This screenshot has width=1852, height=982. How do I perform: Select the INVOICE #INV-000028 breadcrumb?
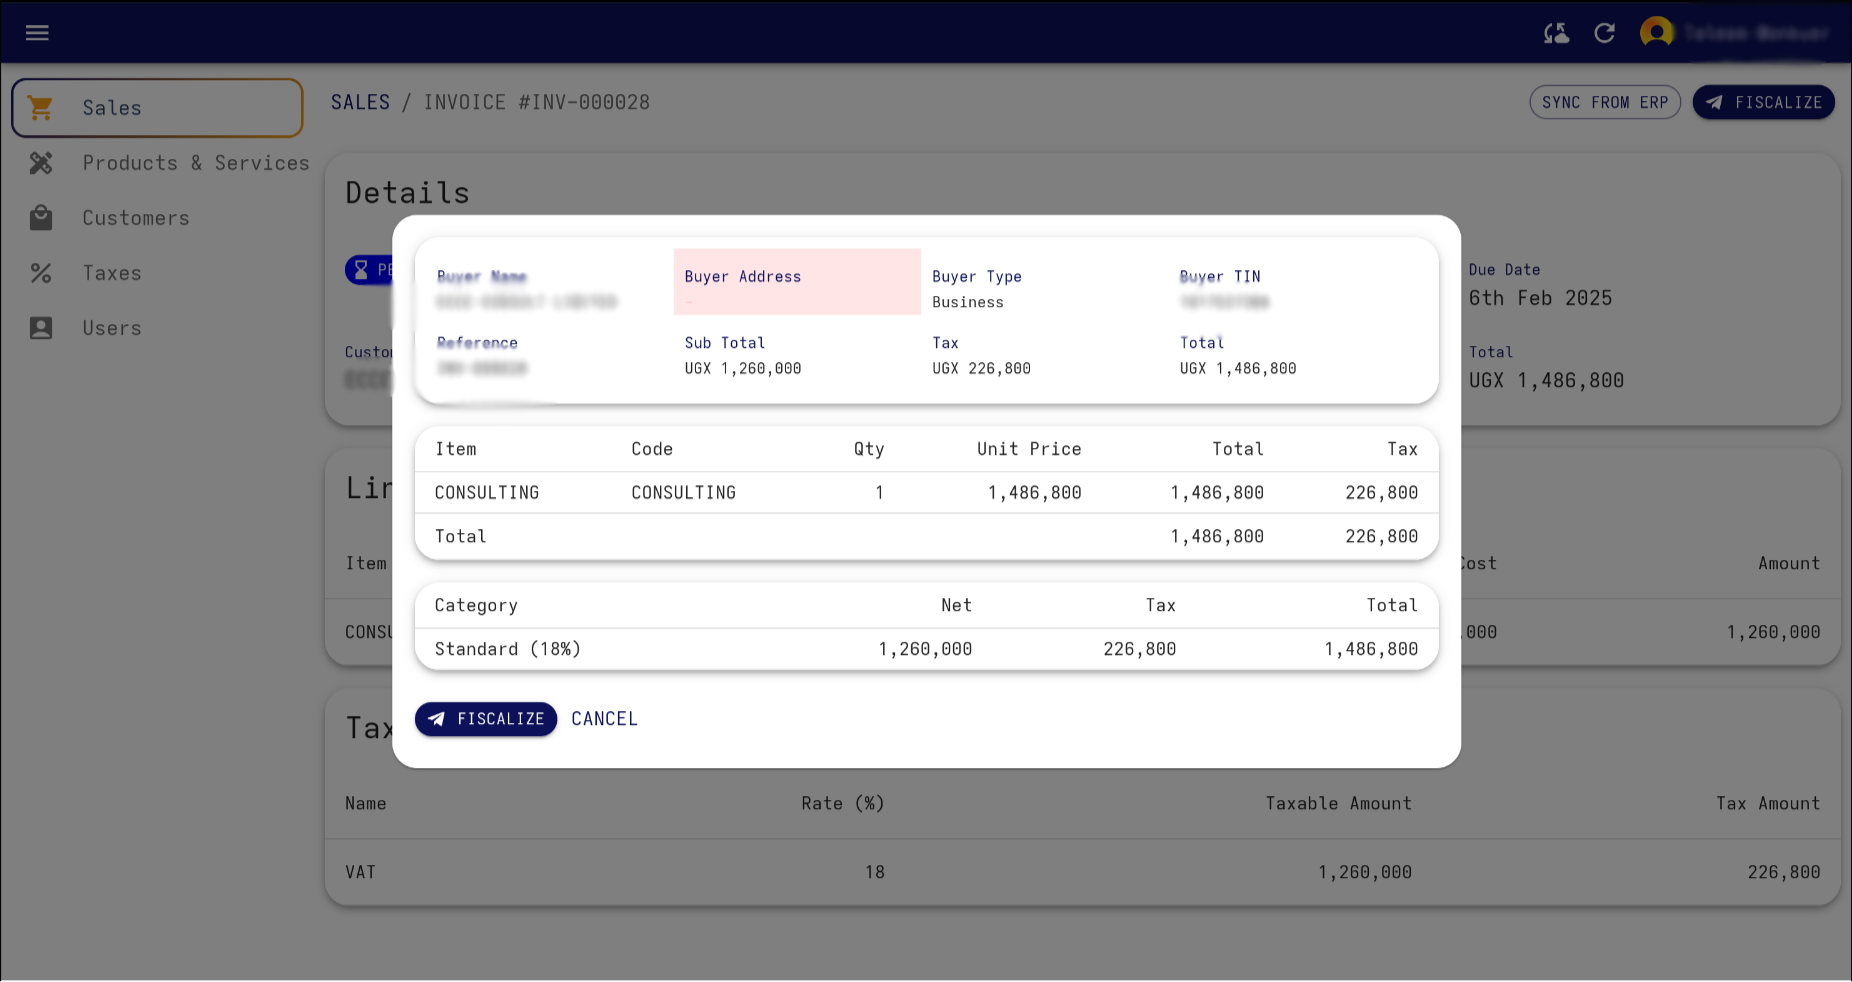click(x=537, y=102)
